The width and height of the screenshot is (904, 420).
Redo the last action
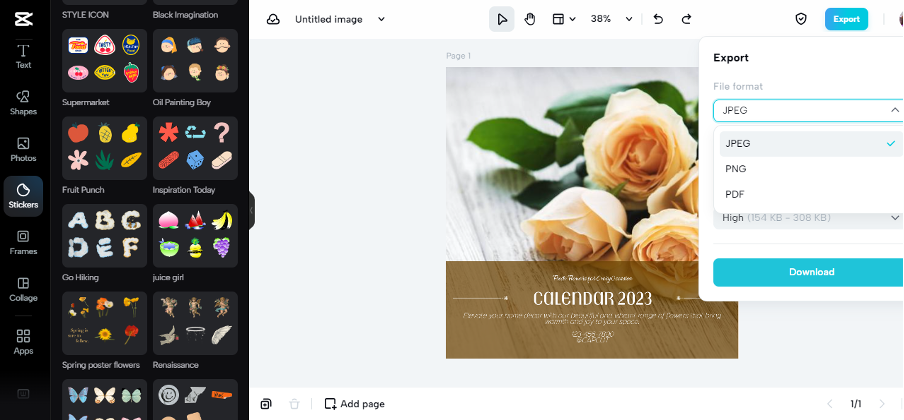click(x=686, y=19)
